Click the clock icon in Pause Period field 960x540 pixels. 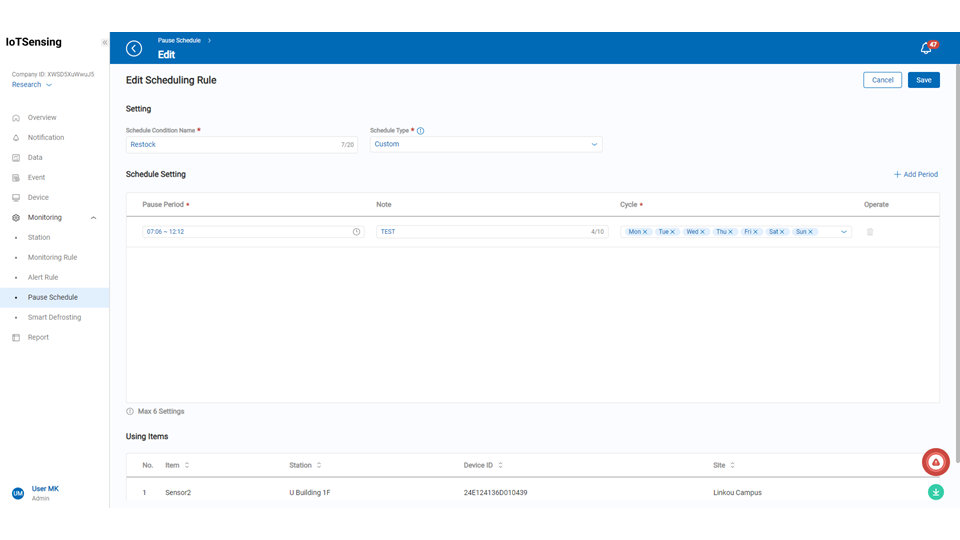point(357,232)
